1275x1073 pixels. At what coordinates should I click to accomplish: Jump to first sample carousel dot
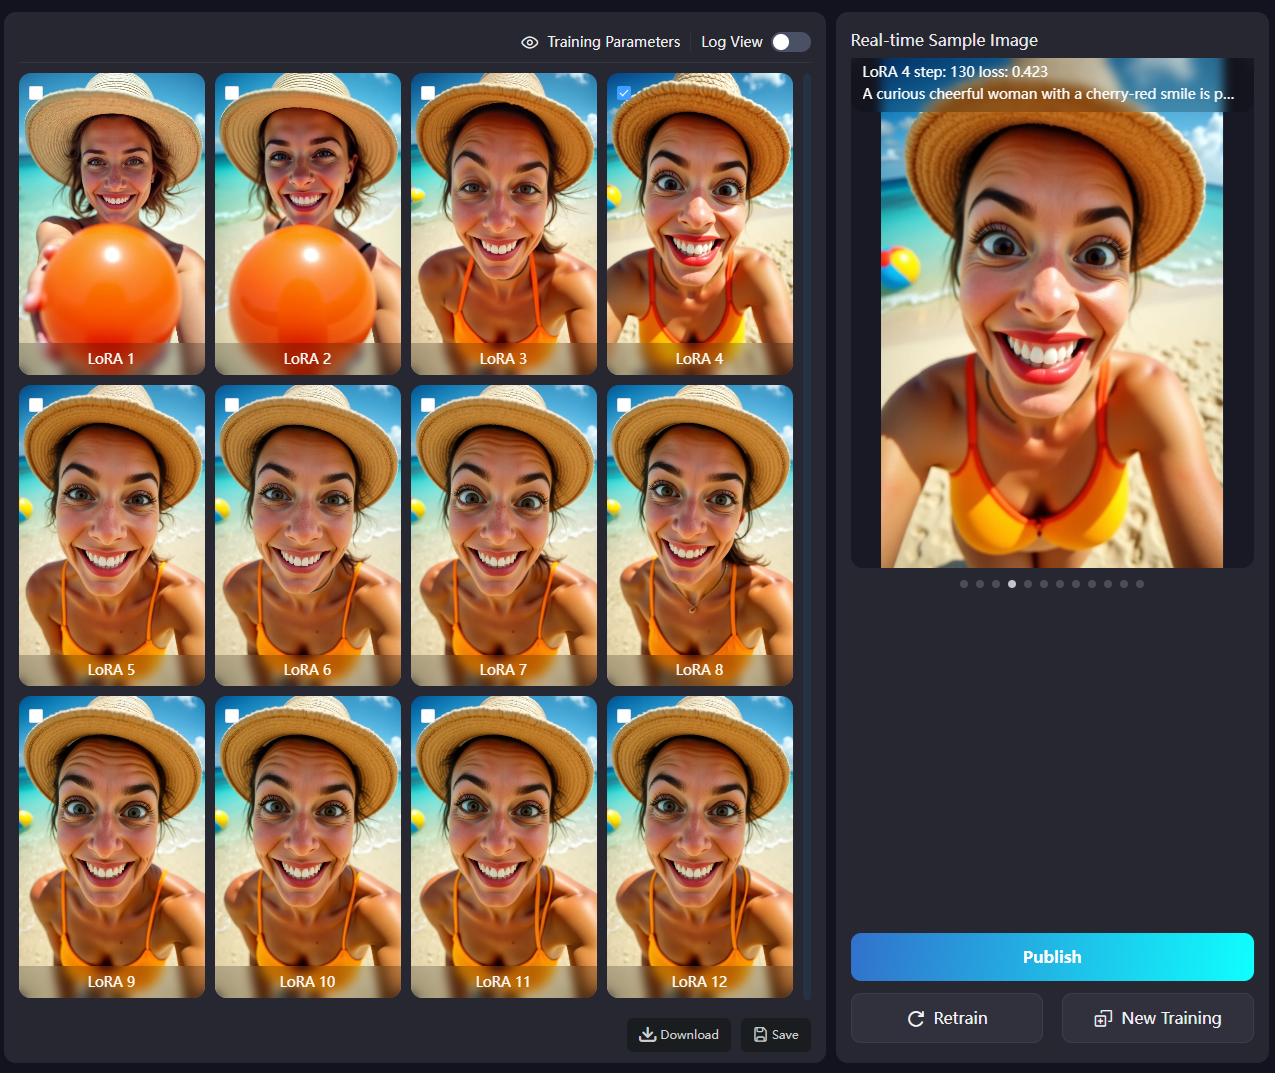[964, 584]
